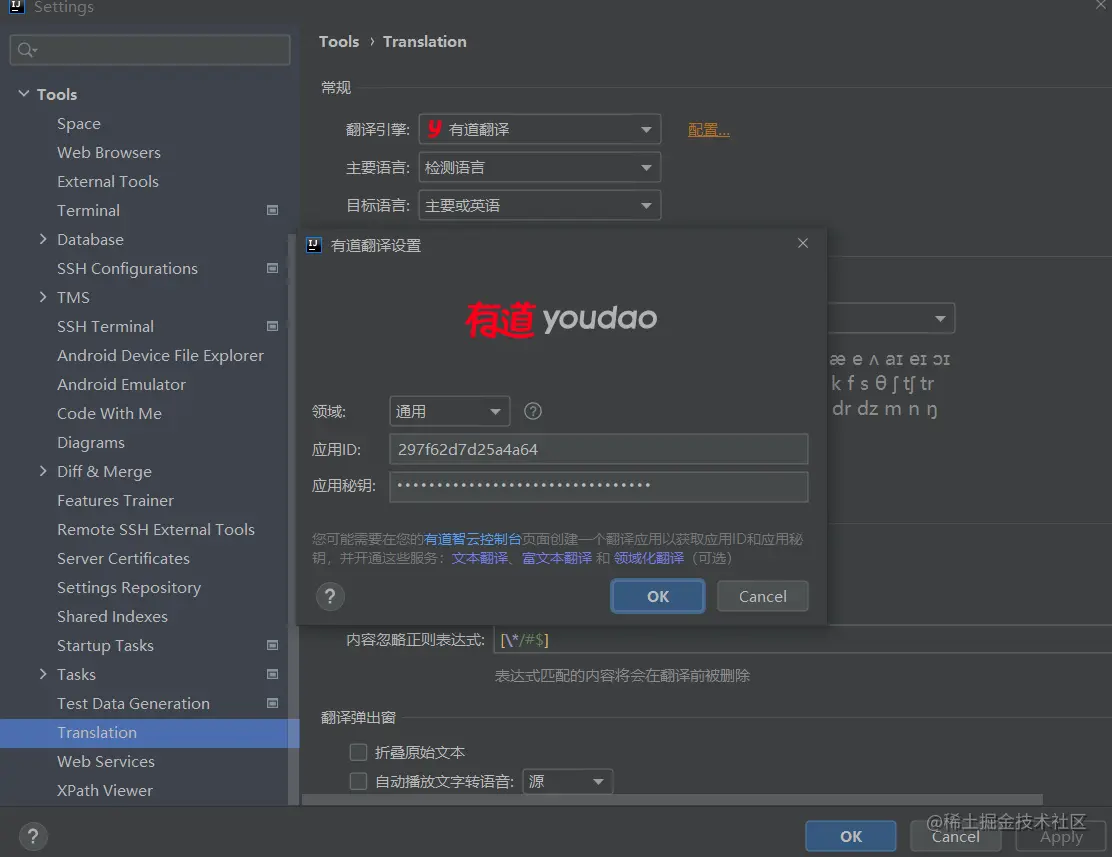Click the 内容忽略正则表达式 input field

pos(801,640)
